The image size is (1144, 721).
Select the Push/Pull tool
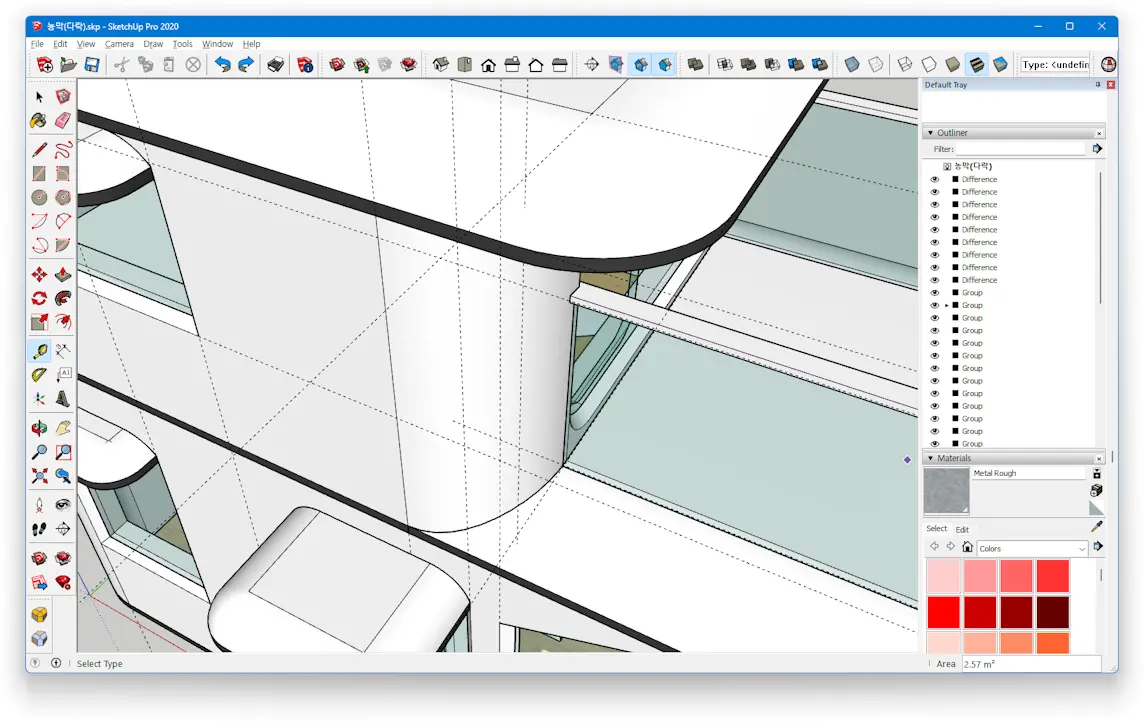coord(63,274)
